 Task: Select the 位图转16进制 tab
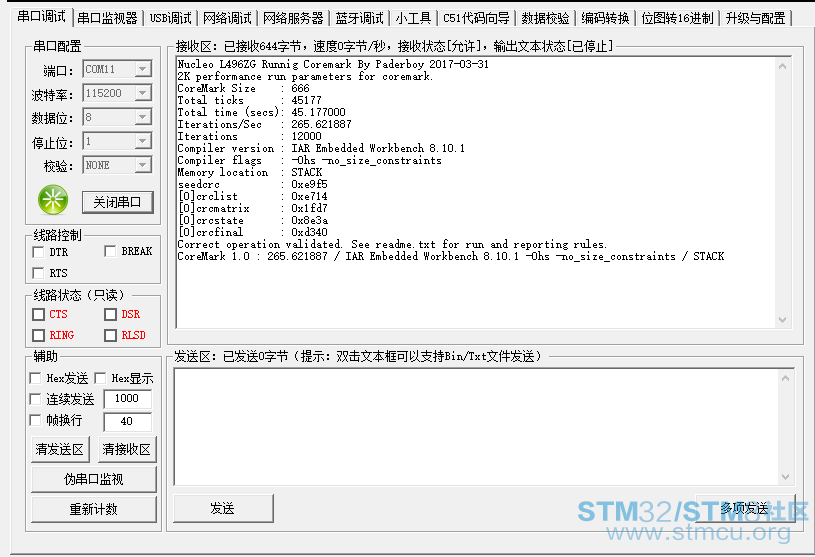(677, 19)
